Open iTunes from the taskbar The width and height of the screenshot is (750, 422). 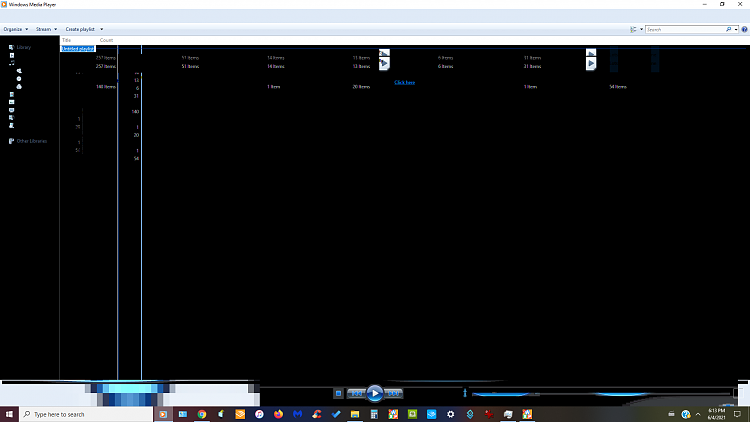pyautogui.click(x=259, y=414)
